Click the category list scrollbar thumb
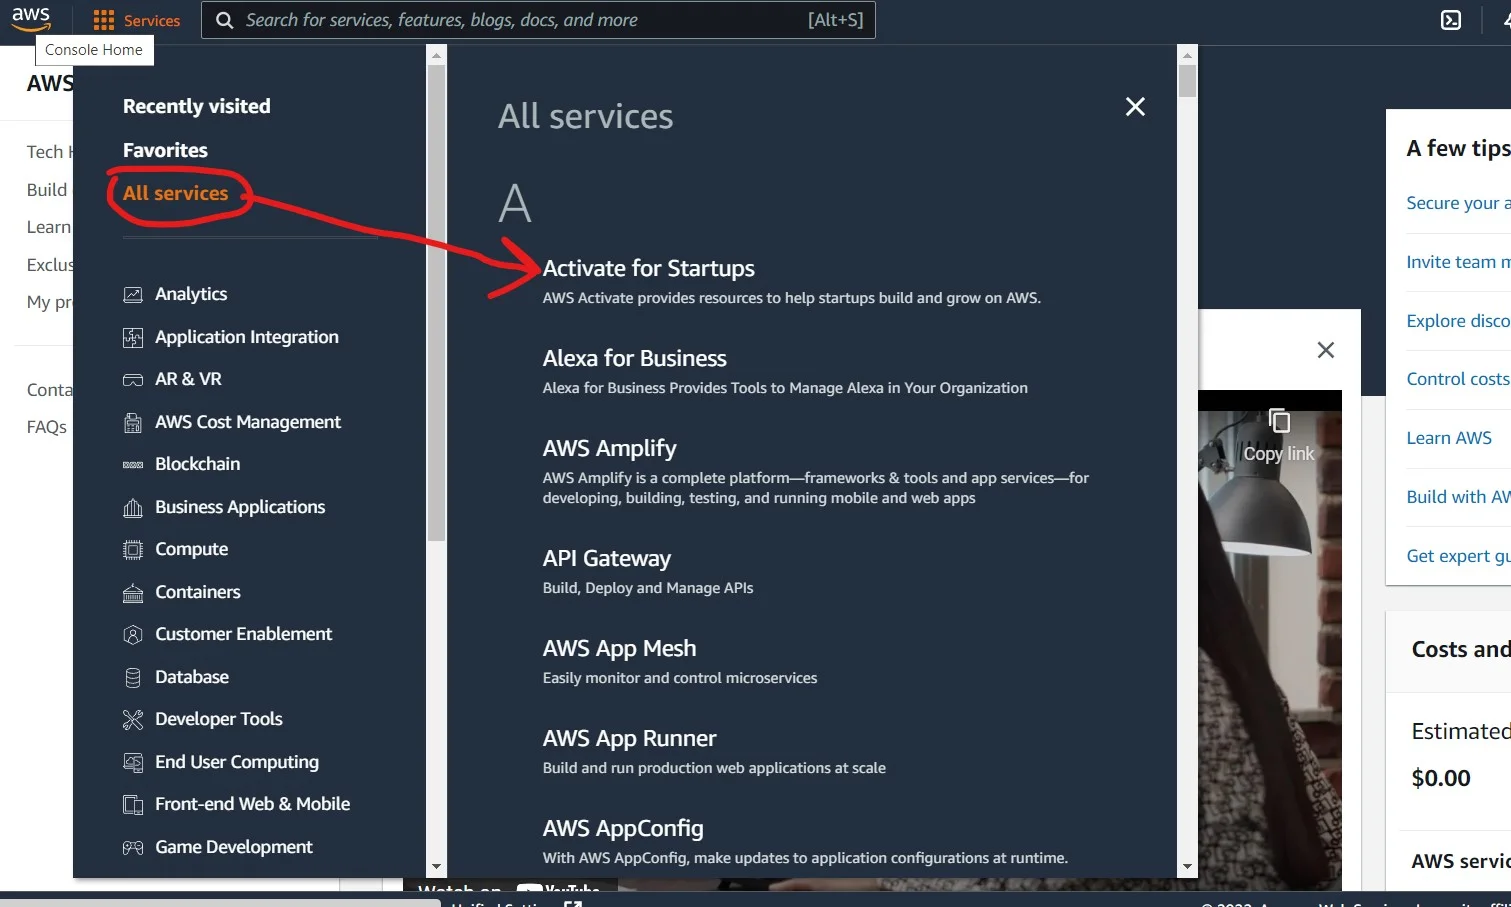The width and height of the screenshot is (1511, 907). [x=436, y=305]
